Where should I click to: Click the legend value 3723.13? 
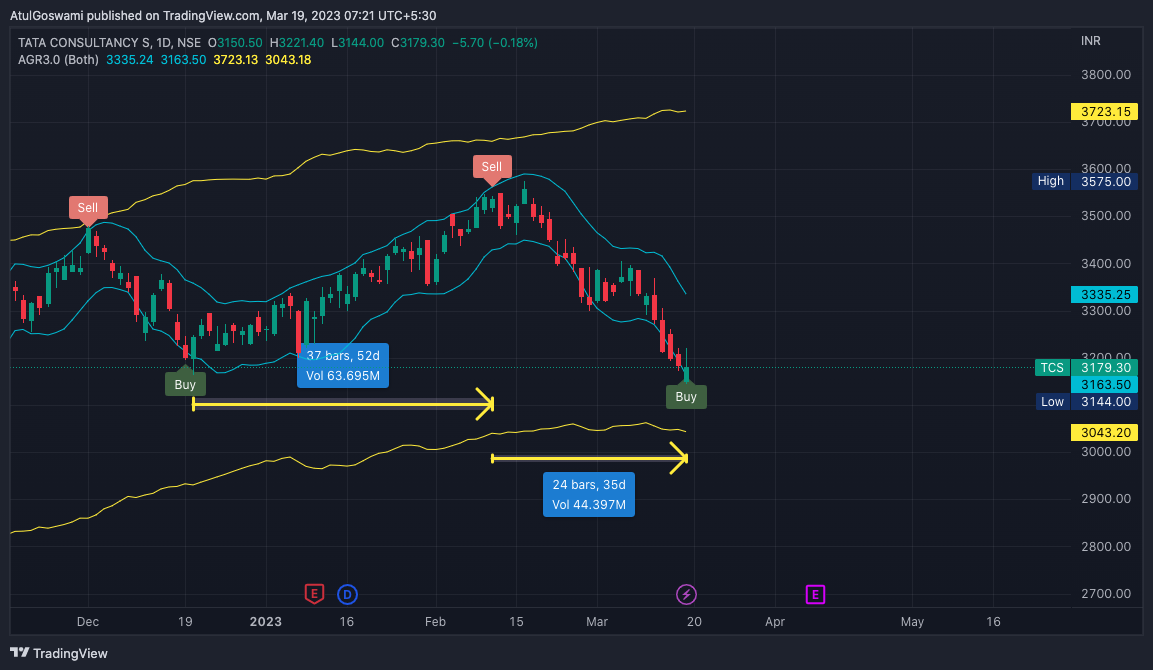point(235,60)
